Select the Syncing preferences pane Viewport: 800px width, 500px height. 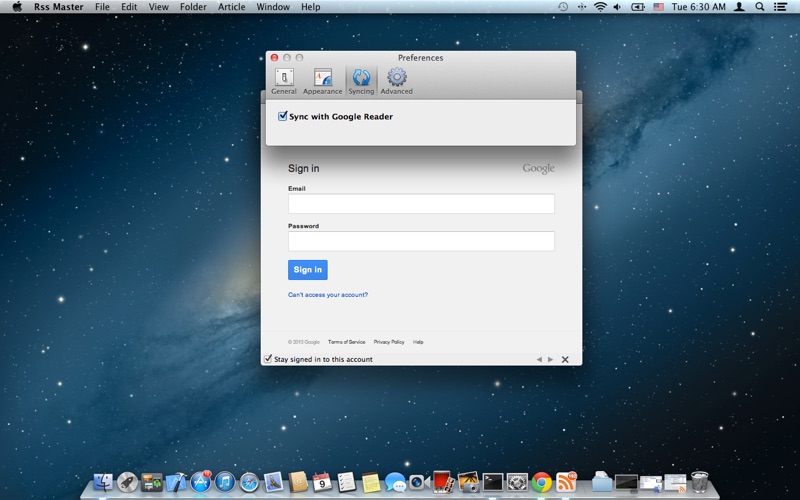[x=361, y=82]
